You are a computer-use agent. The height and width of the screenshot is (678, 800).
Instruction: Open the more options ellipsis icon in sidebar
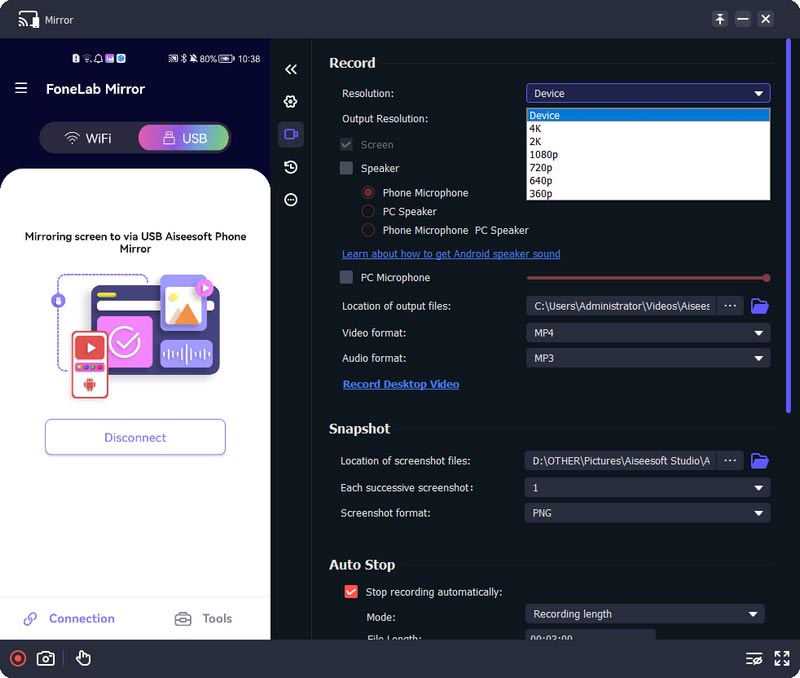[291, 200]
